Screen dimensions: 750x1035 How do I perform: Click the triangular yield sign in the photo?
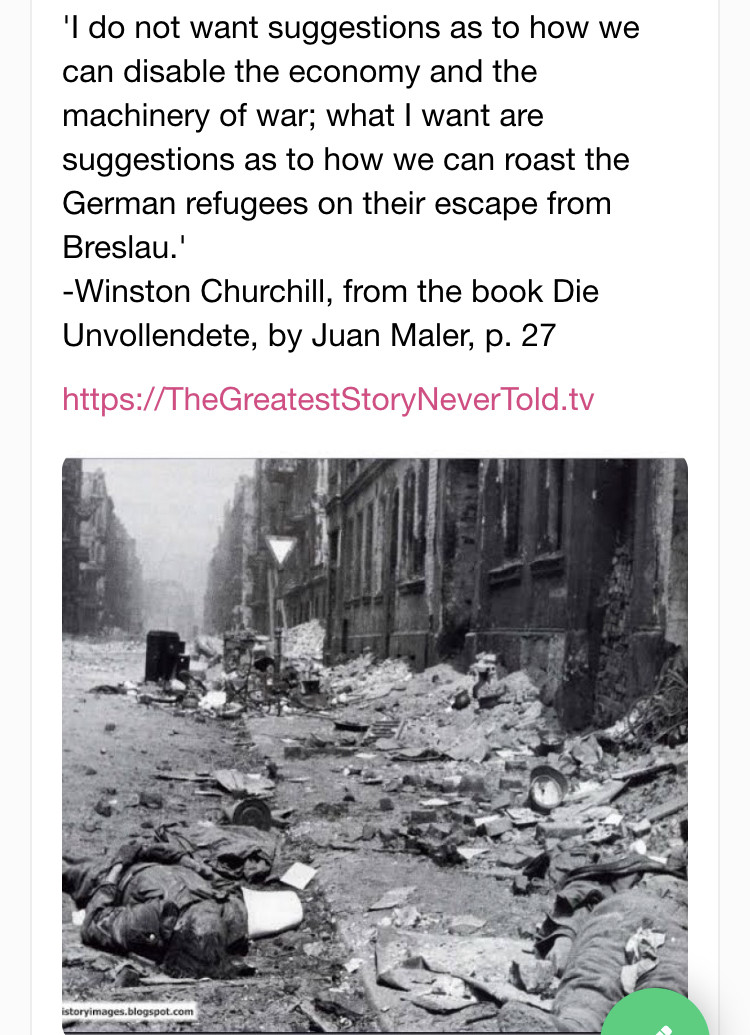coord(281,549)
